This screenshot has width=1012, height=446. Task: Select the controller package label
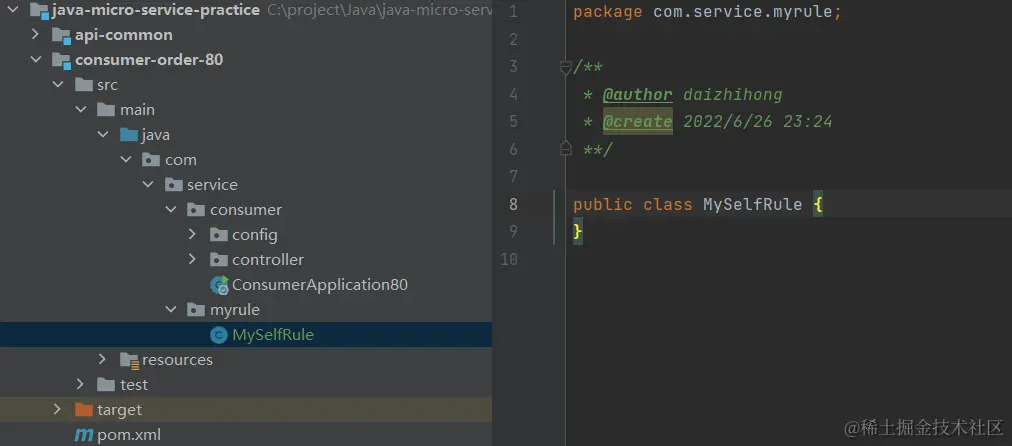coord(268,259)
